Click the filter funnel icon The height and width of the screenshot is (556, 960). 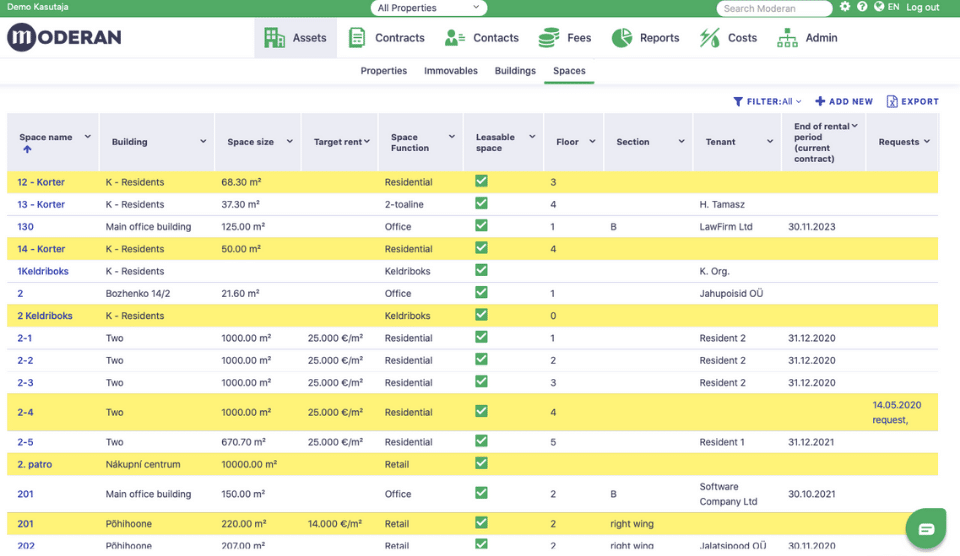click(x=738, y=102)
